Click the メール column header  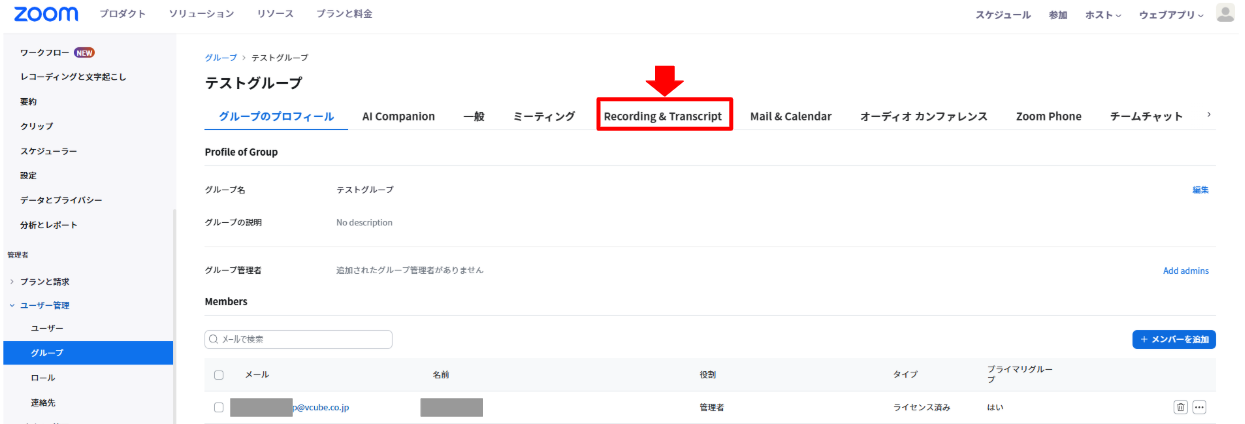point(257,374)
